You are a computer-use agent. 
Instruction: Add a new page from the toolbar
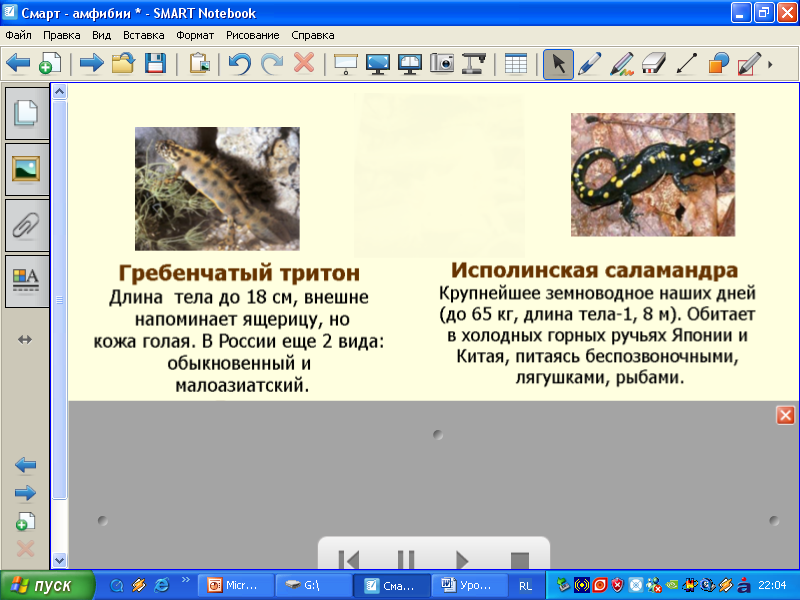click(x=49, y=64)
